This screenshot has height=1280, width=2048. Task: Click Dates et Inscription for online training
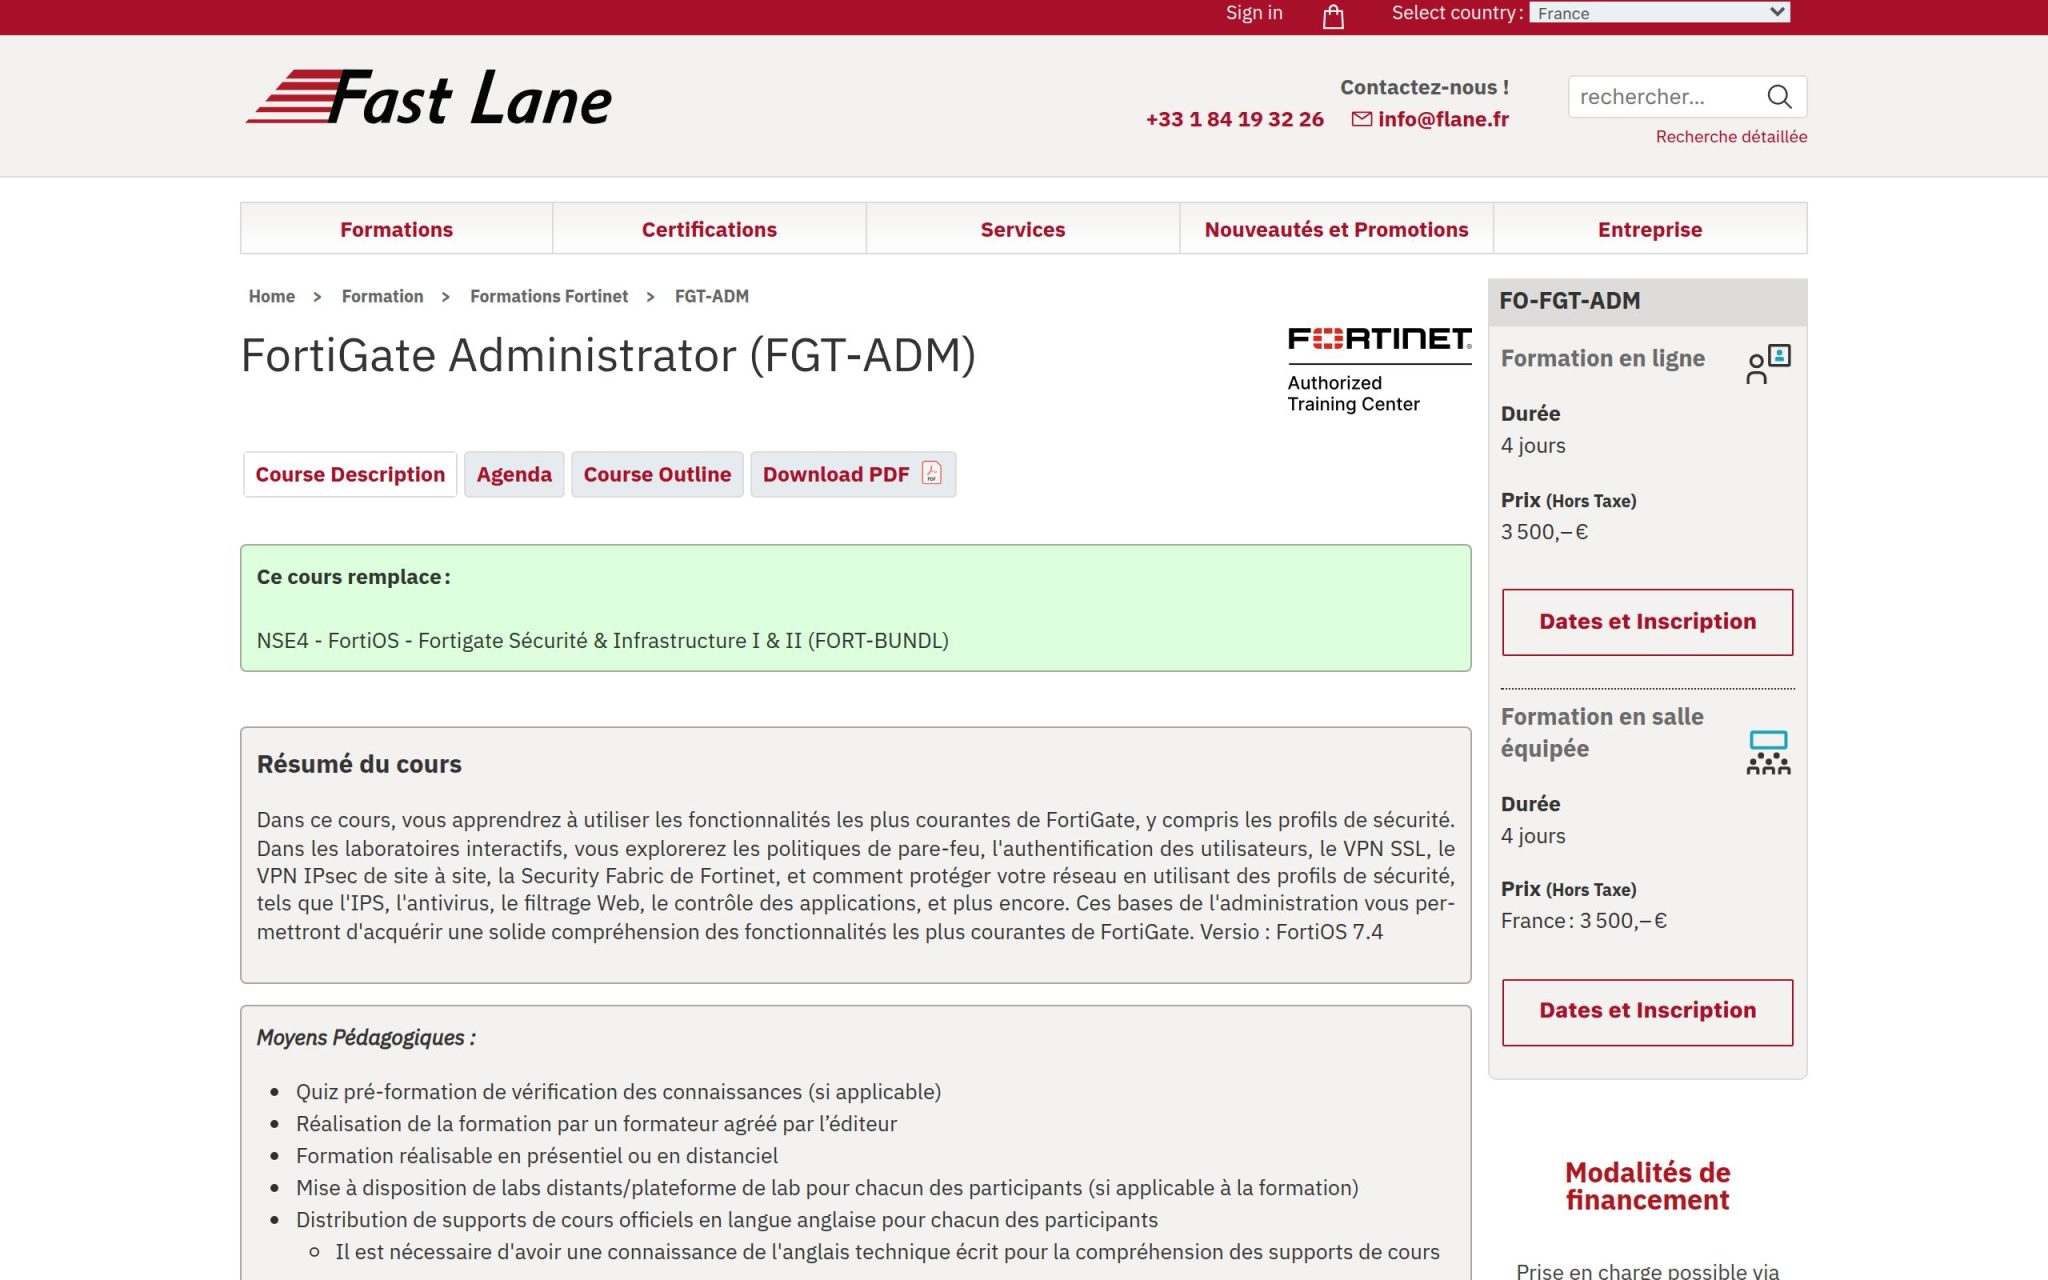tap(1647, 622)
